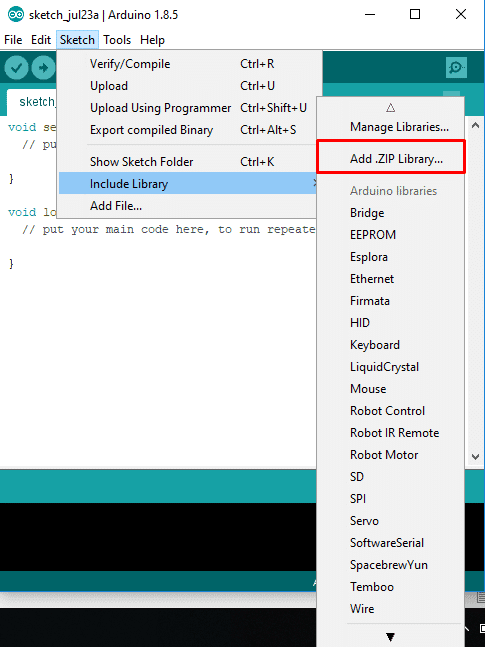Expand the Include Library submenu arrow

(x=315, y=183)
